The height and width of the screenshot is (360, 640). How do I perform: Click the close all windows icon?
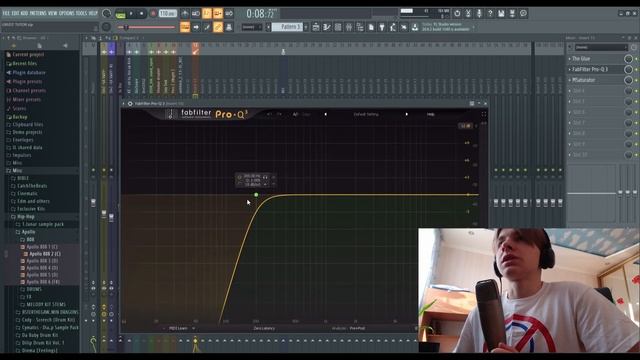tap(404, 27)
